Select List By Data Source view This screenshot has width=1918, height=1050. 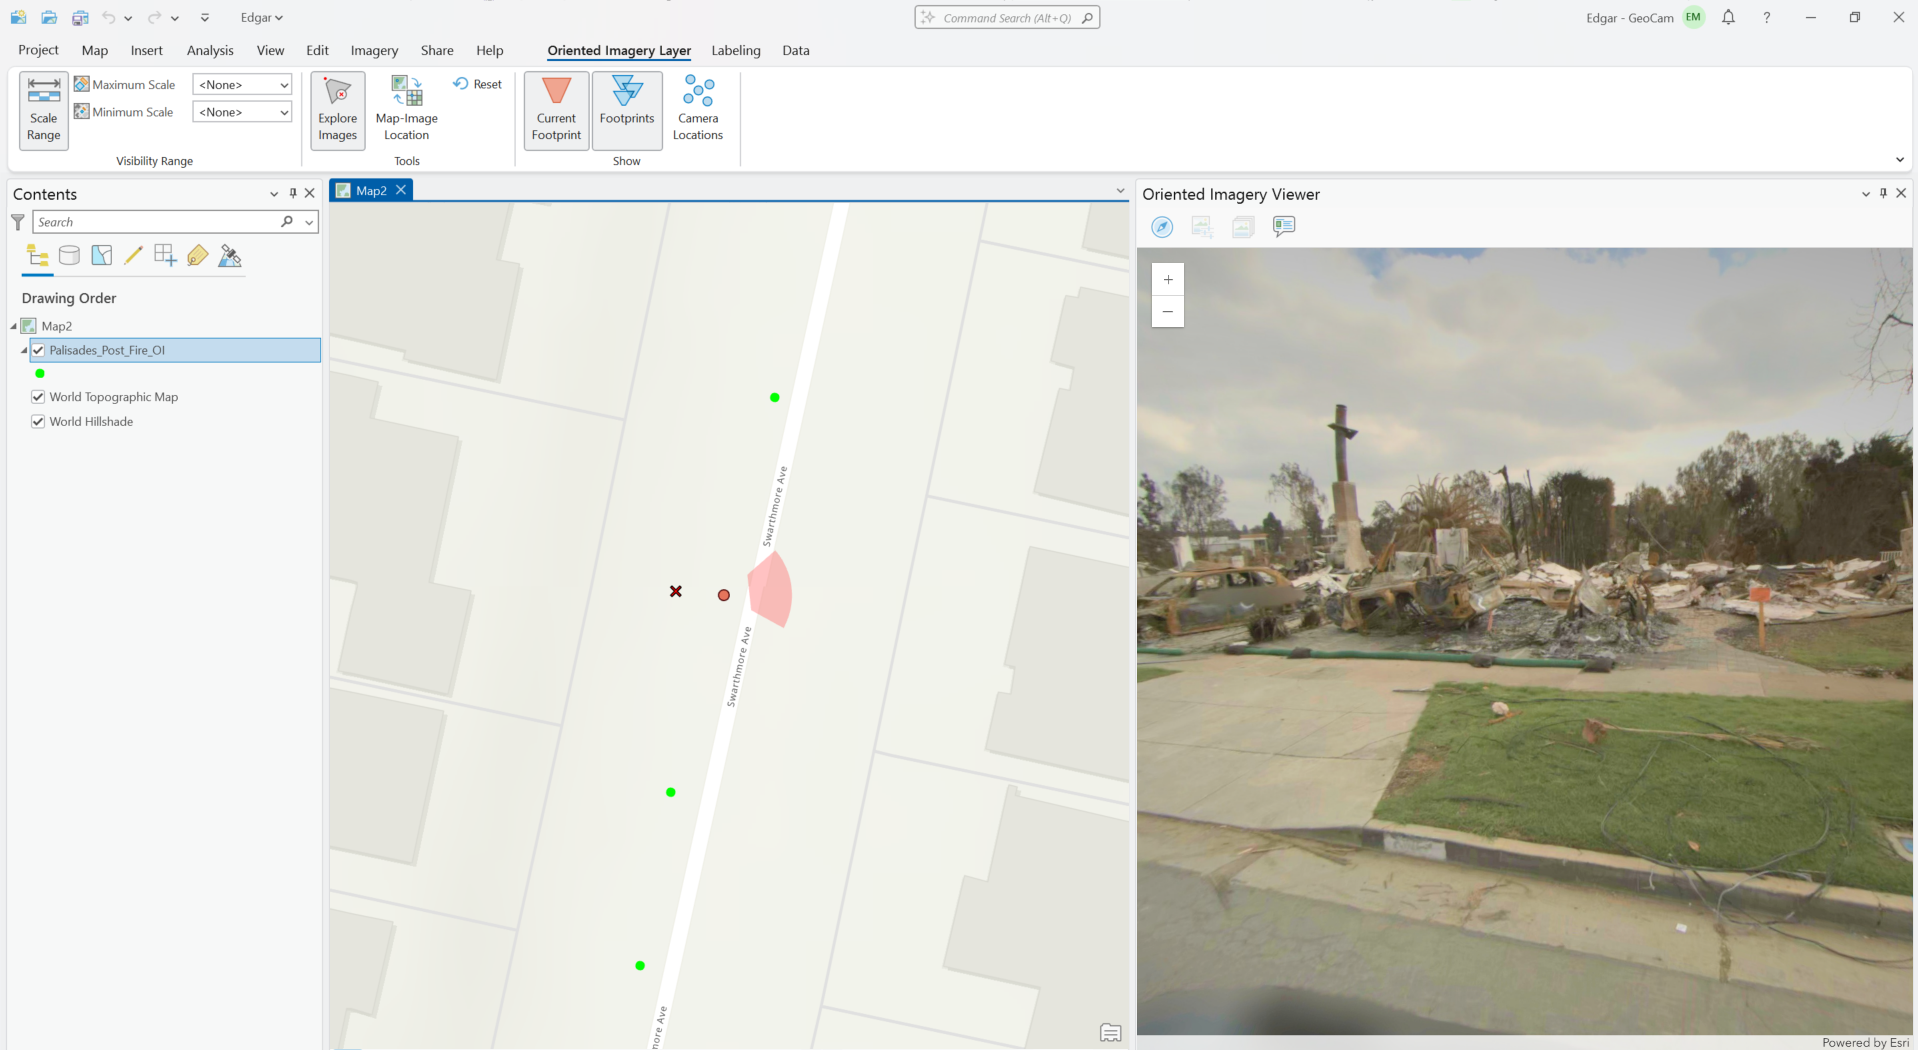coord(69,256)
